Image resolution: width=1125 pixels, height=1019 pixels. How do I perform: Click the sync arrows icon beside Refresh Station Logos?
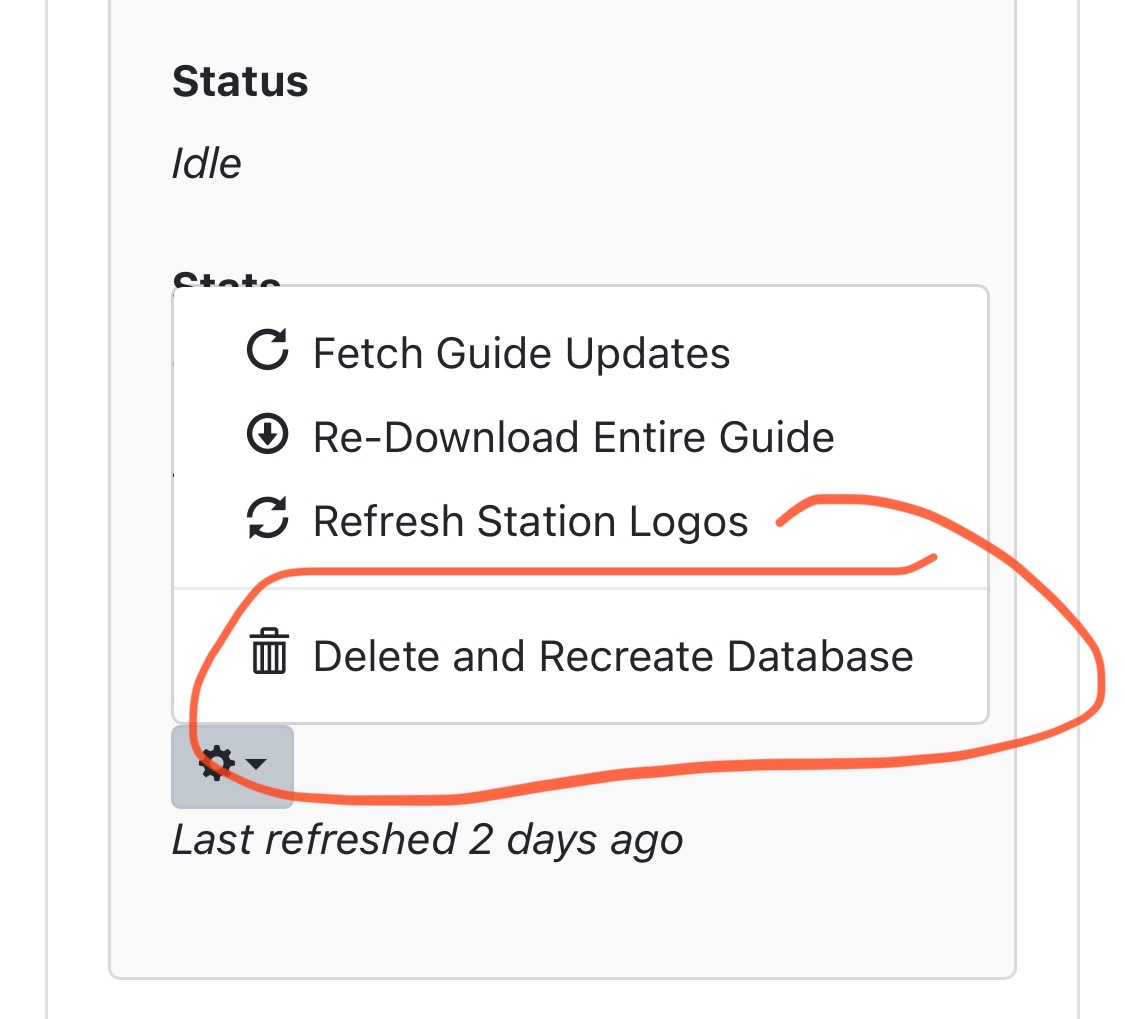click(x=267, y=520)
